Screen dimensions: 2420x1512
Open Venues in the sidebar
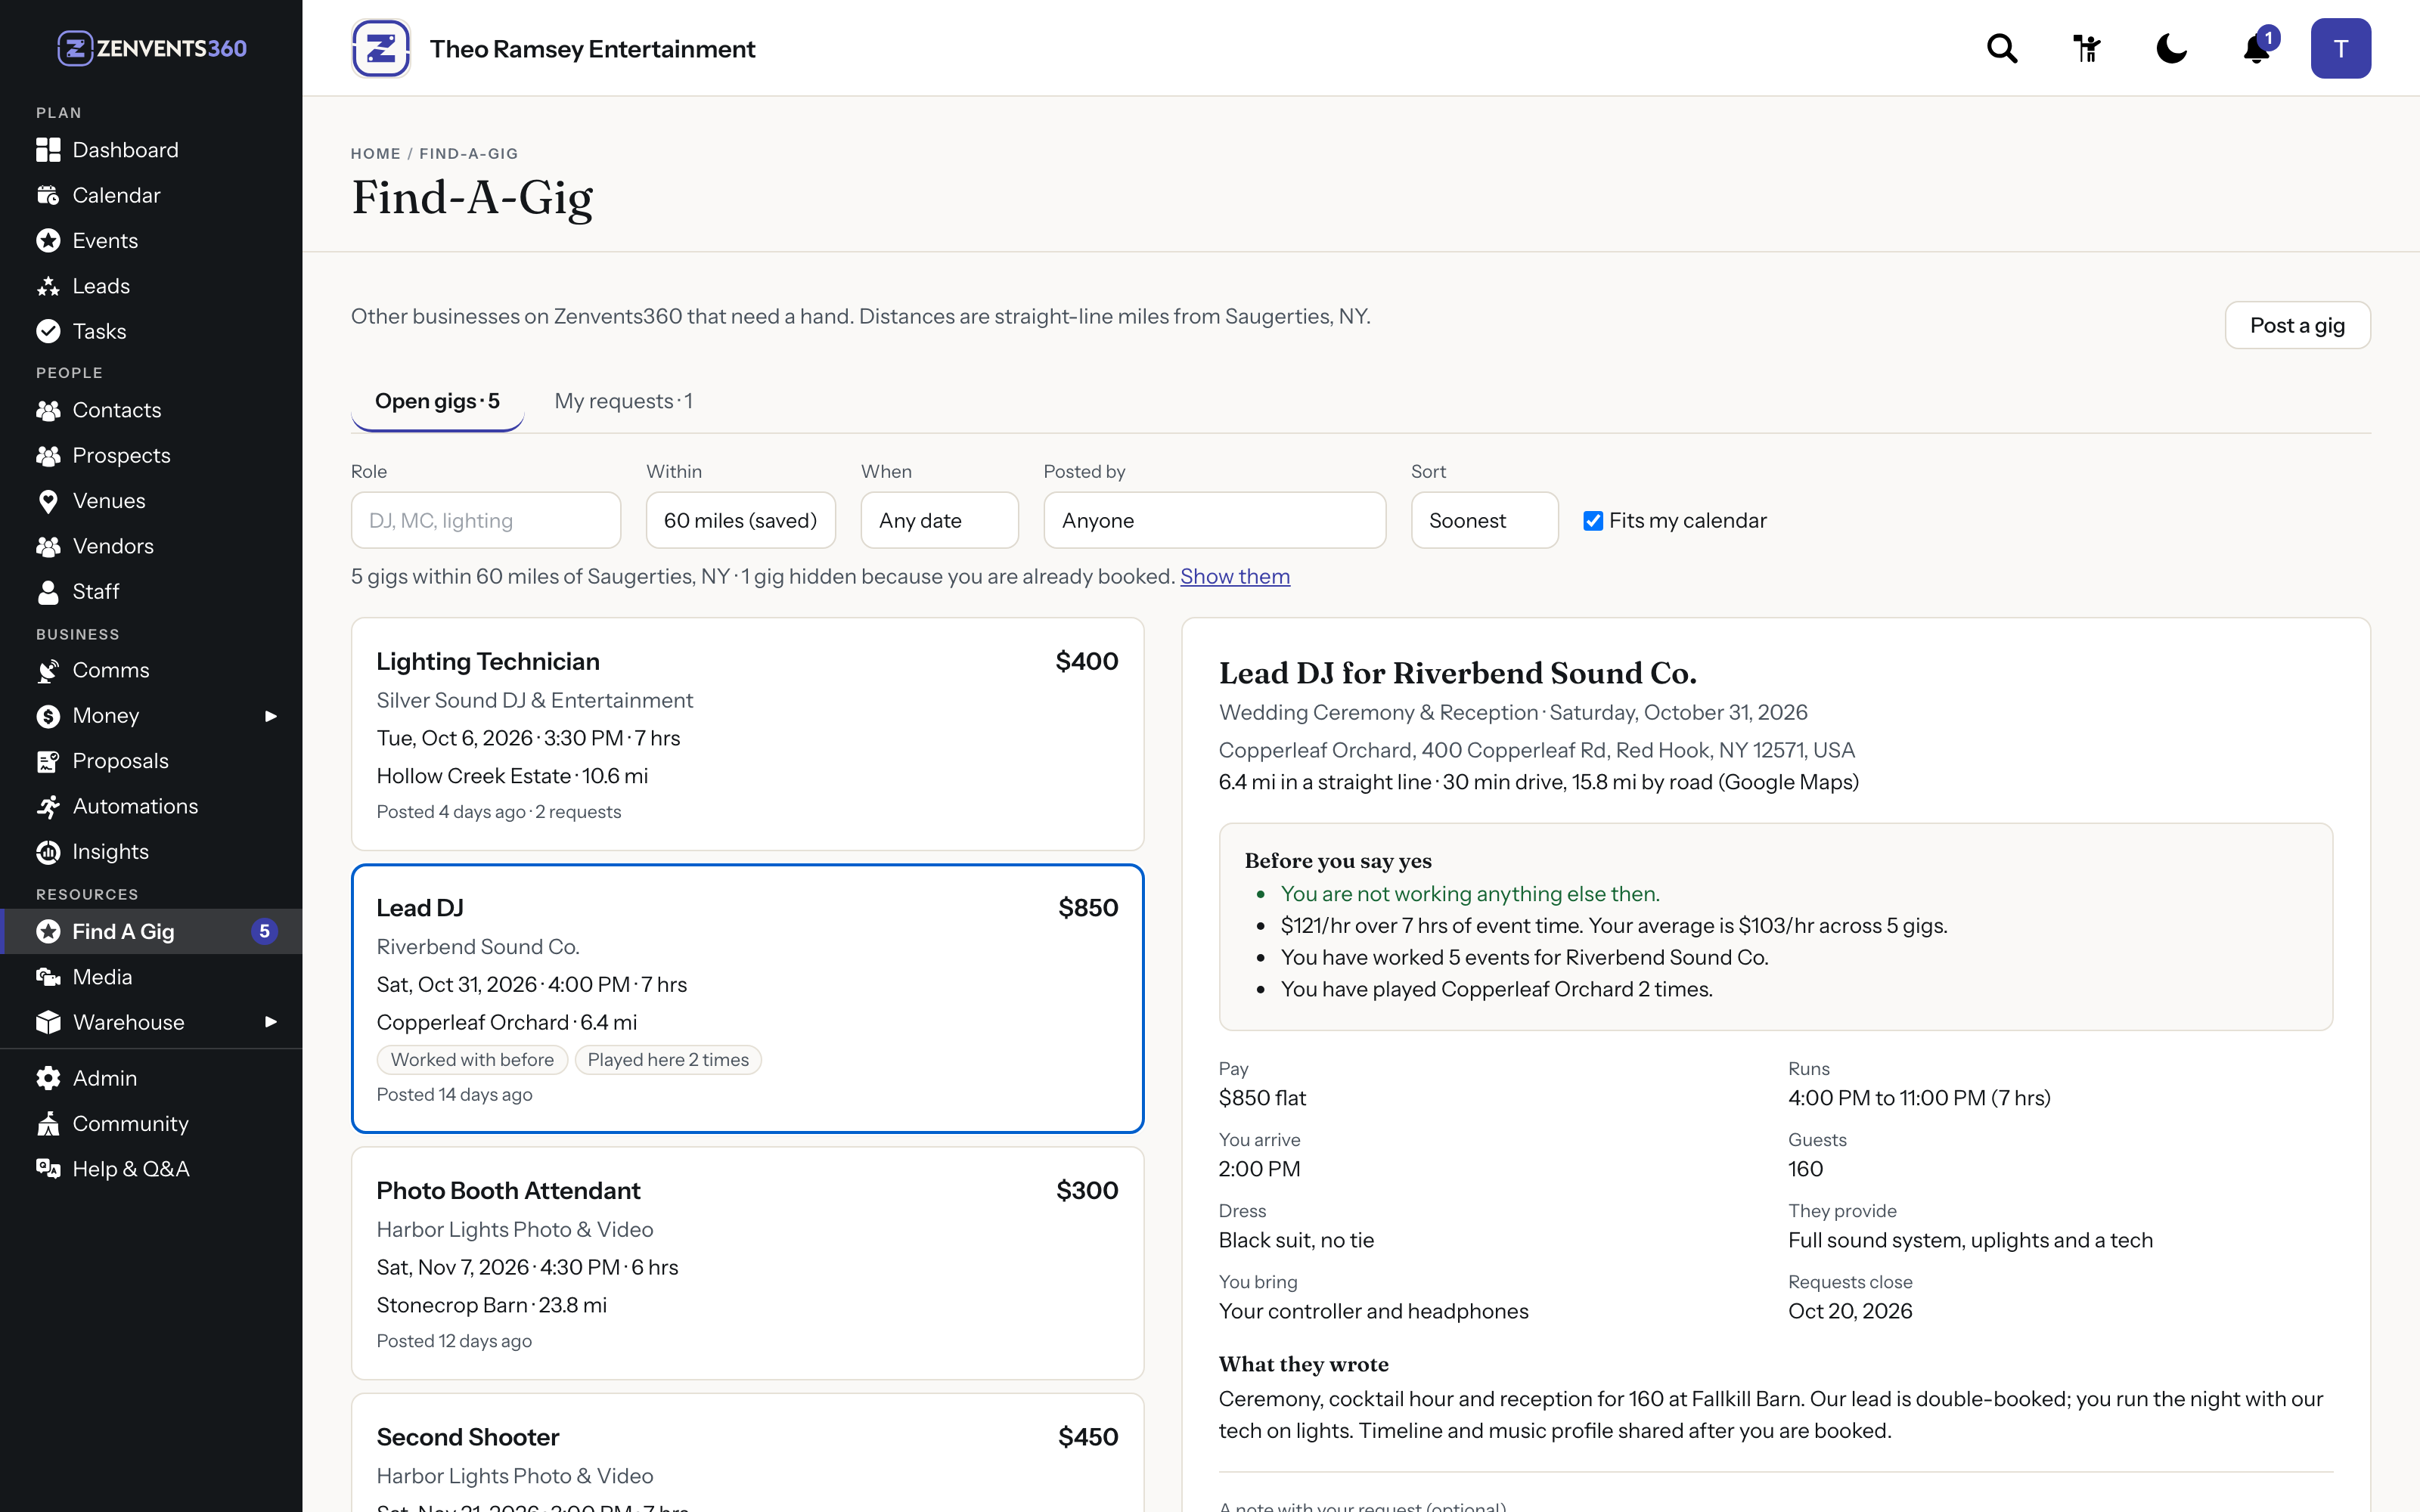pyautogui.click(x=151, y=501)
